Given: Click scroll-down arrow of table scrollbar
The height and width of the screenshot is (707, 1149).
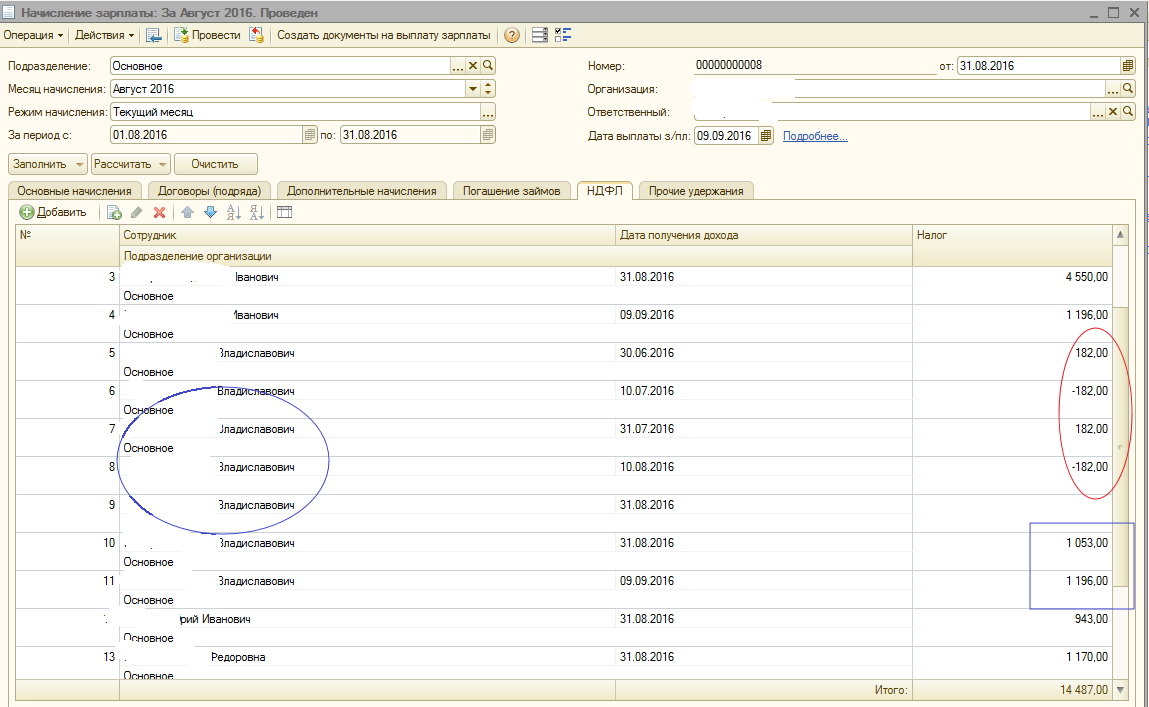Looking at the screenshot, I should [1120, 689].
